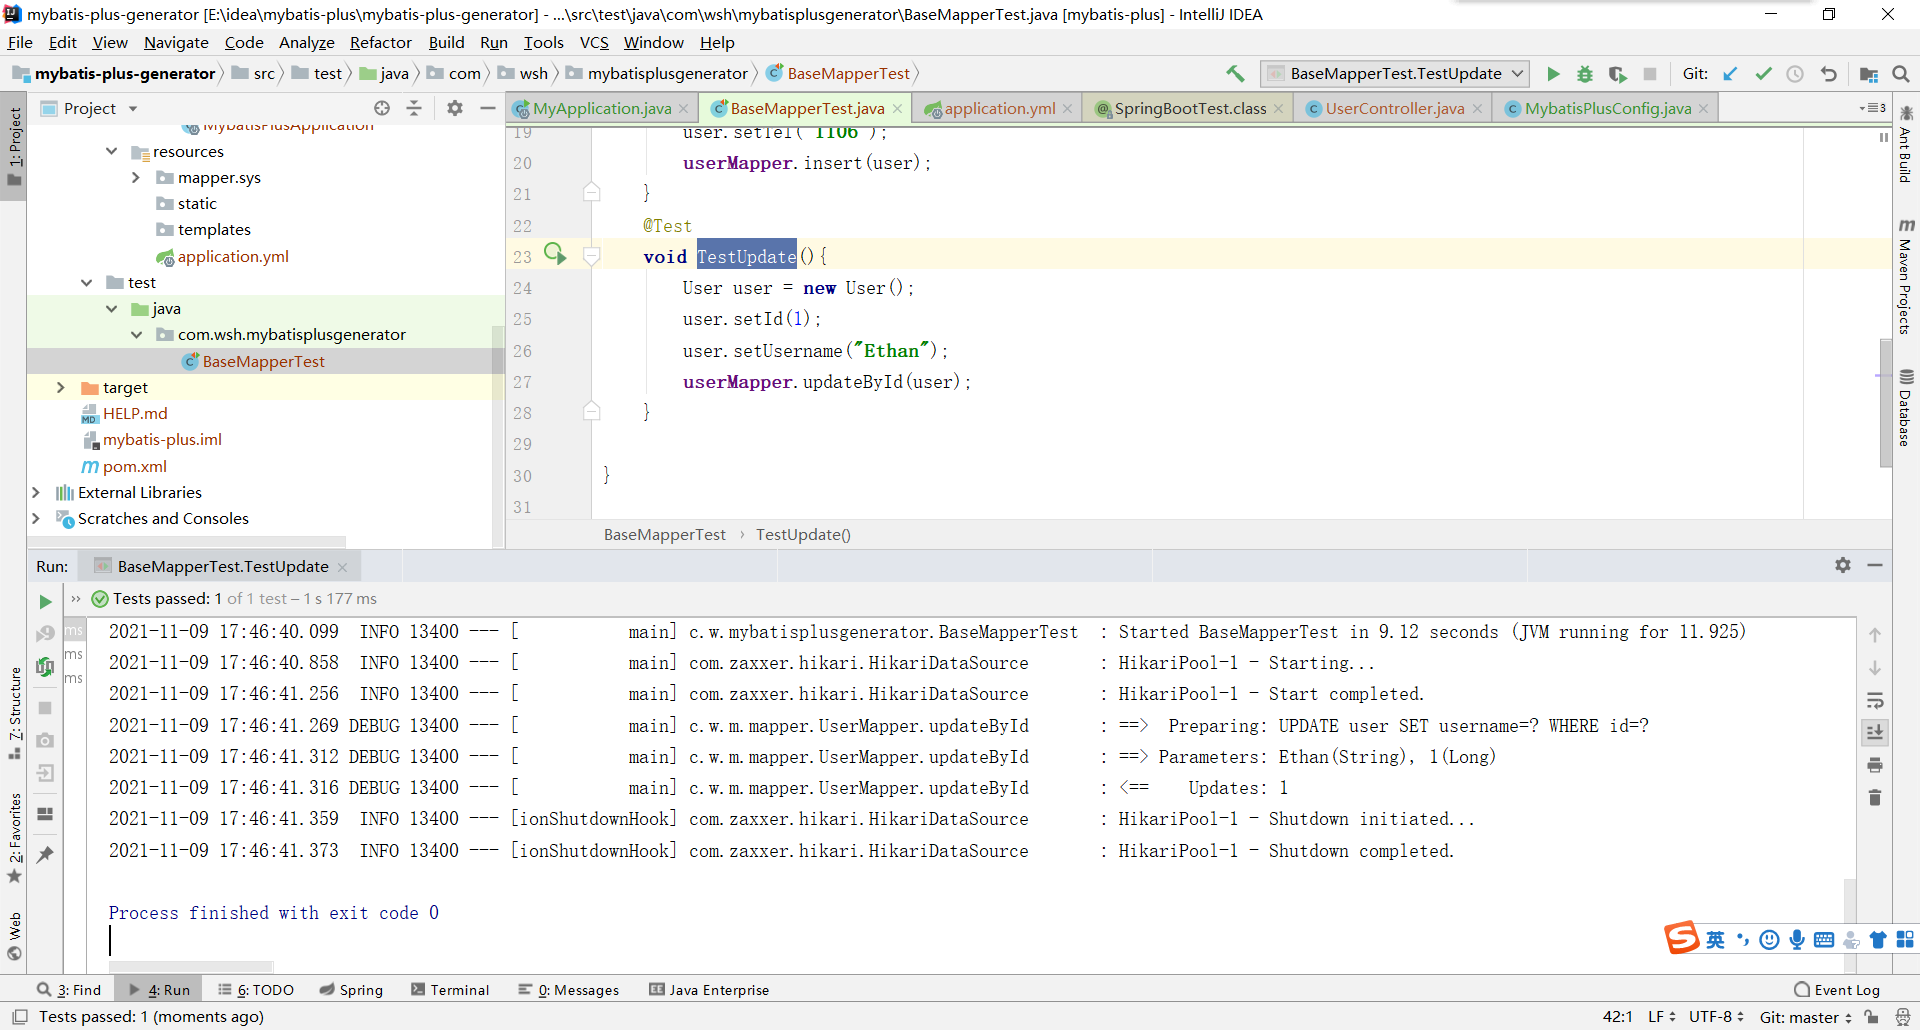
Task: Switch to UserController.java tab
Action: [x=1394, y=108]
